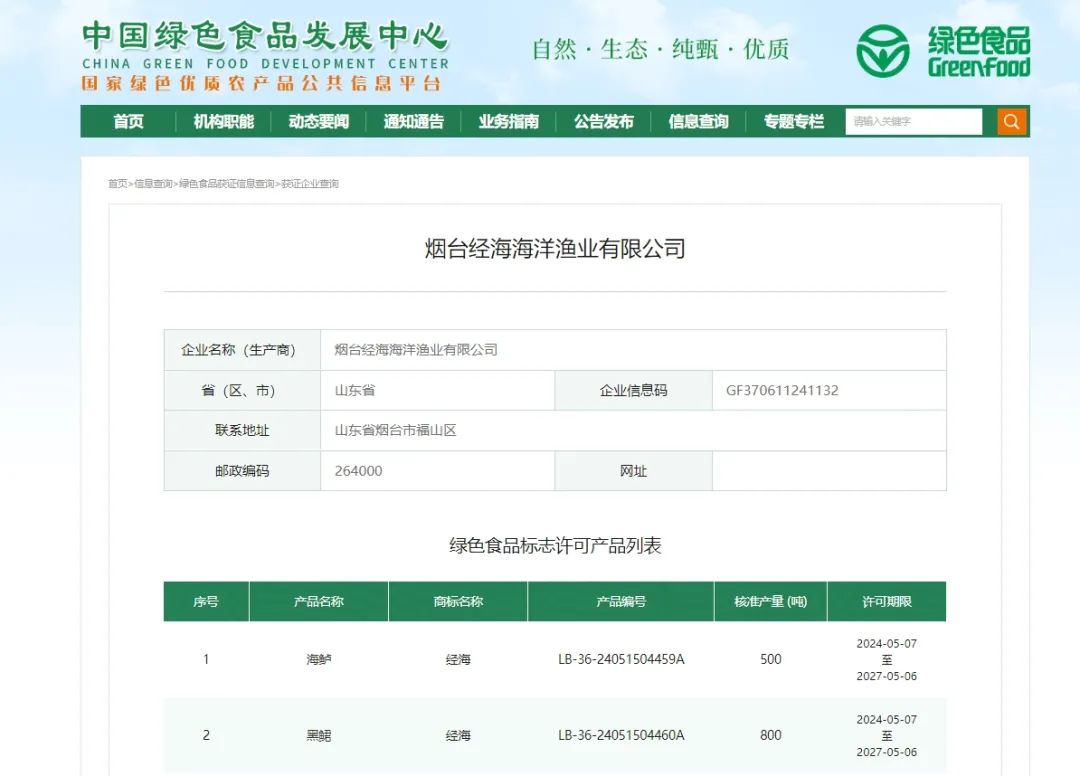Select 动态要闻 in the navigation bar

point(318,122)
